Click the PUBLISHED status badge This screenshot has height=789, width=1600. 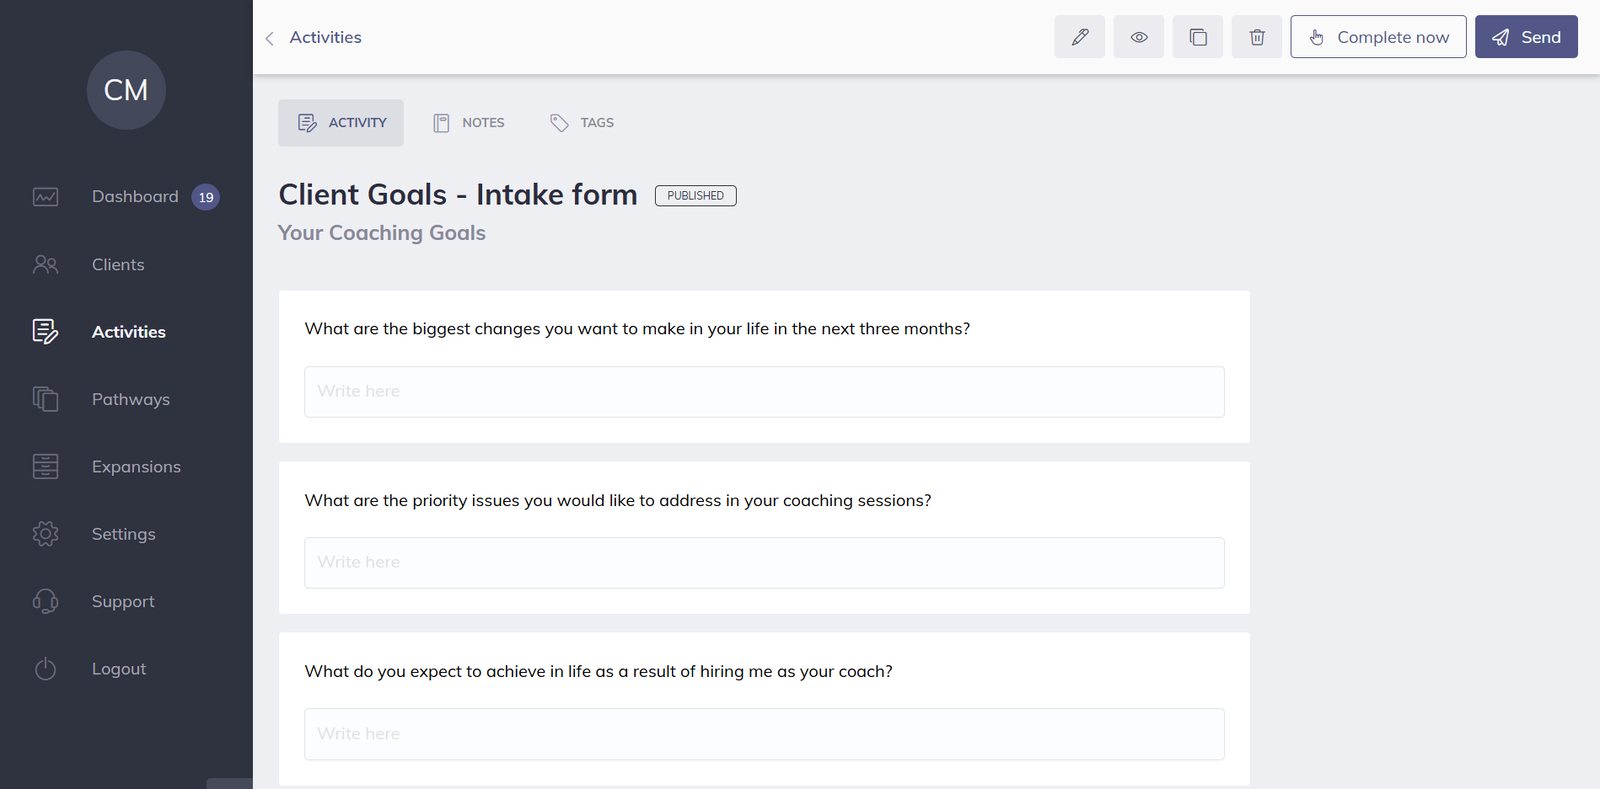pyautogui.click(x=696, y=196)
